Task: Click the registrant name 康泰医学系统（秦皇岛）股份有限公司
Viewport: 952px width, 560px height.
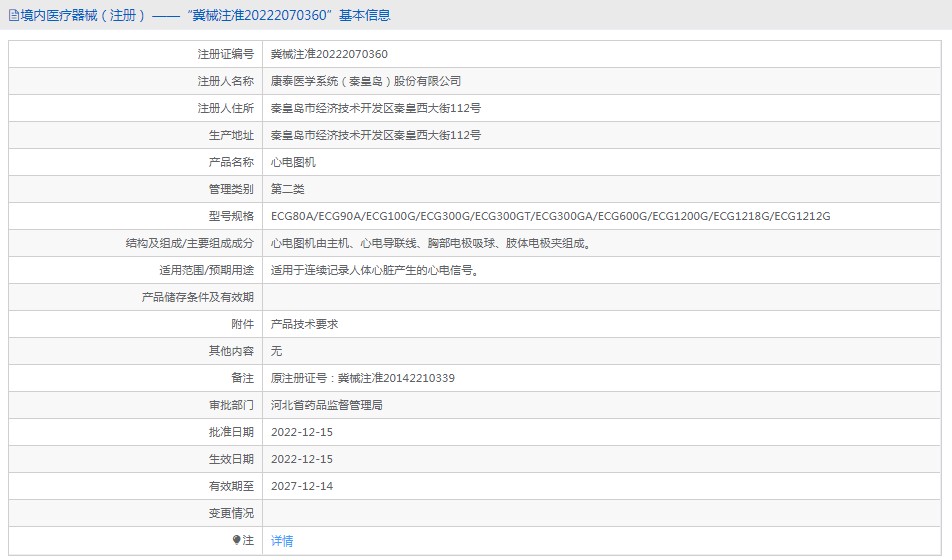Action: pyautogui.click(x=366, y=81)
